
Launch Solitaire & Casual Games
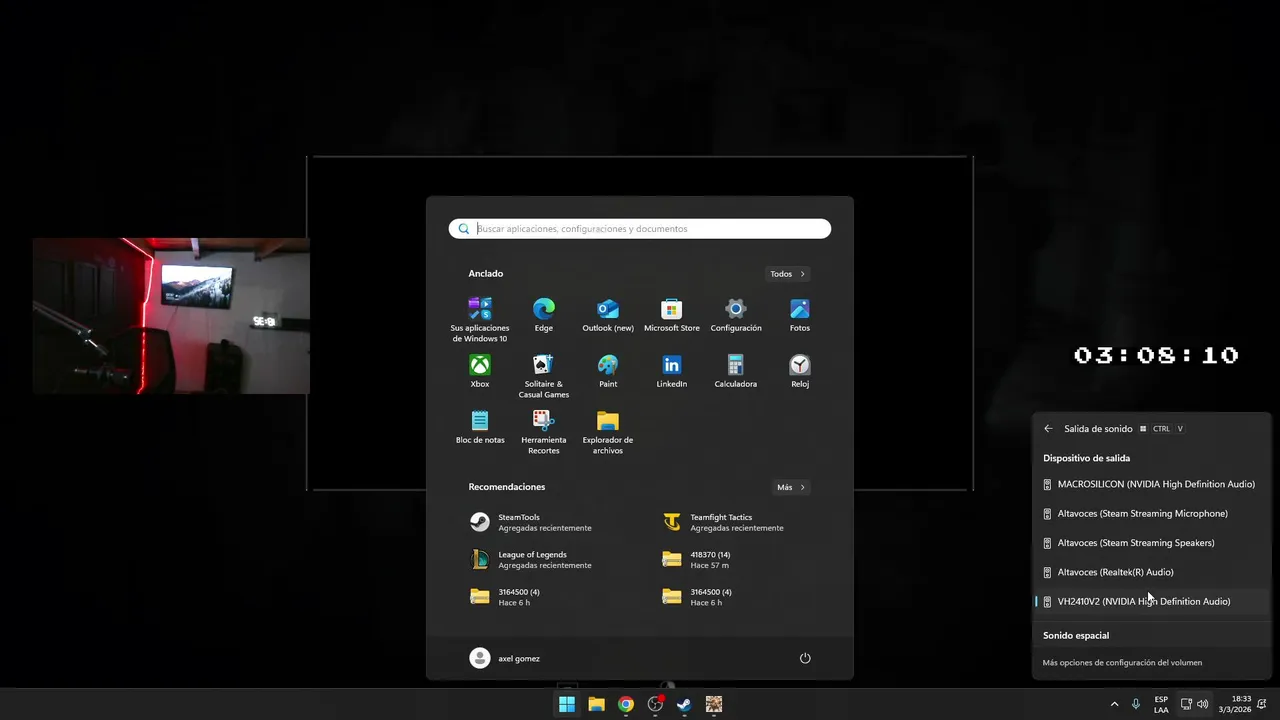(x=544, y=375)
